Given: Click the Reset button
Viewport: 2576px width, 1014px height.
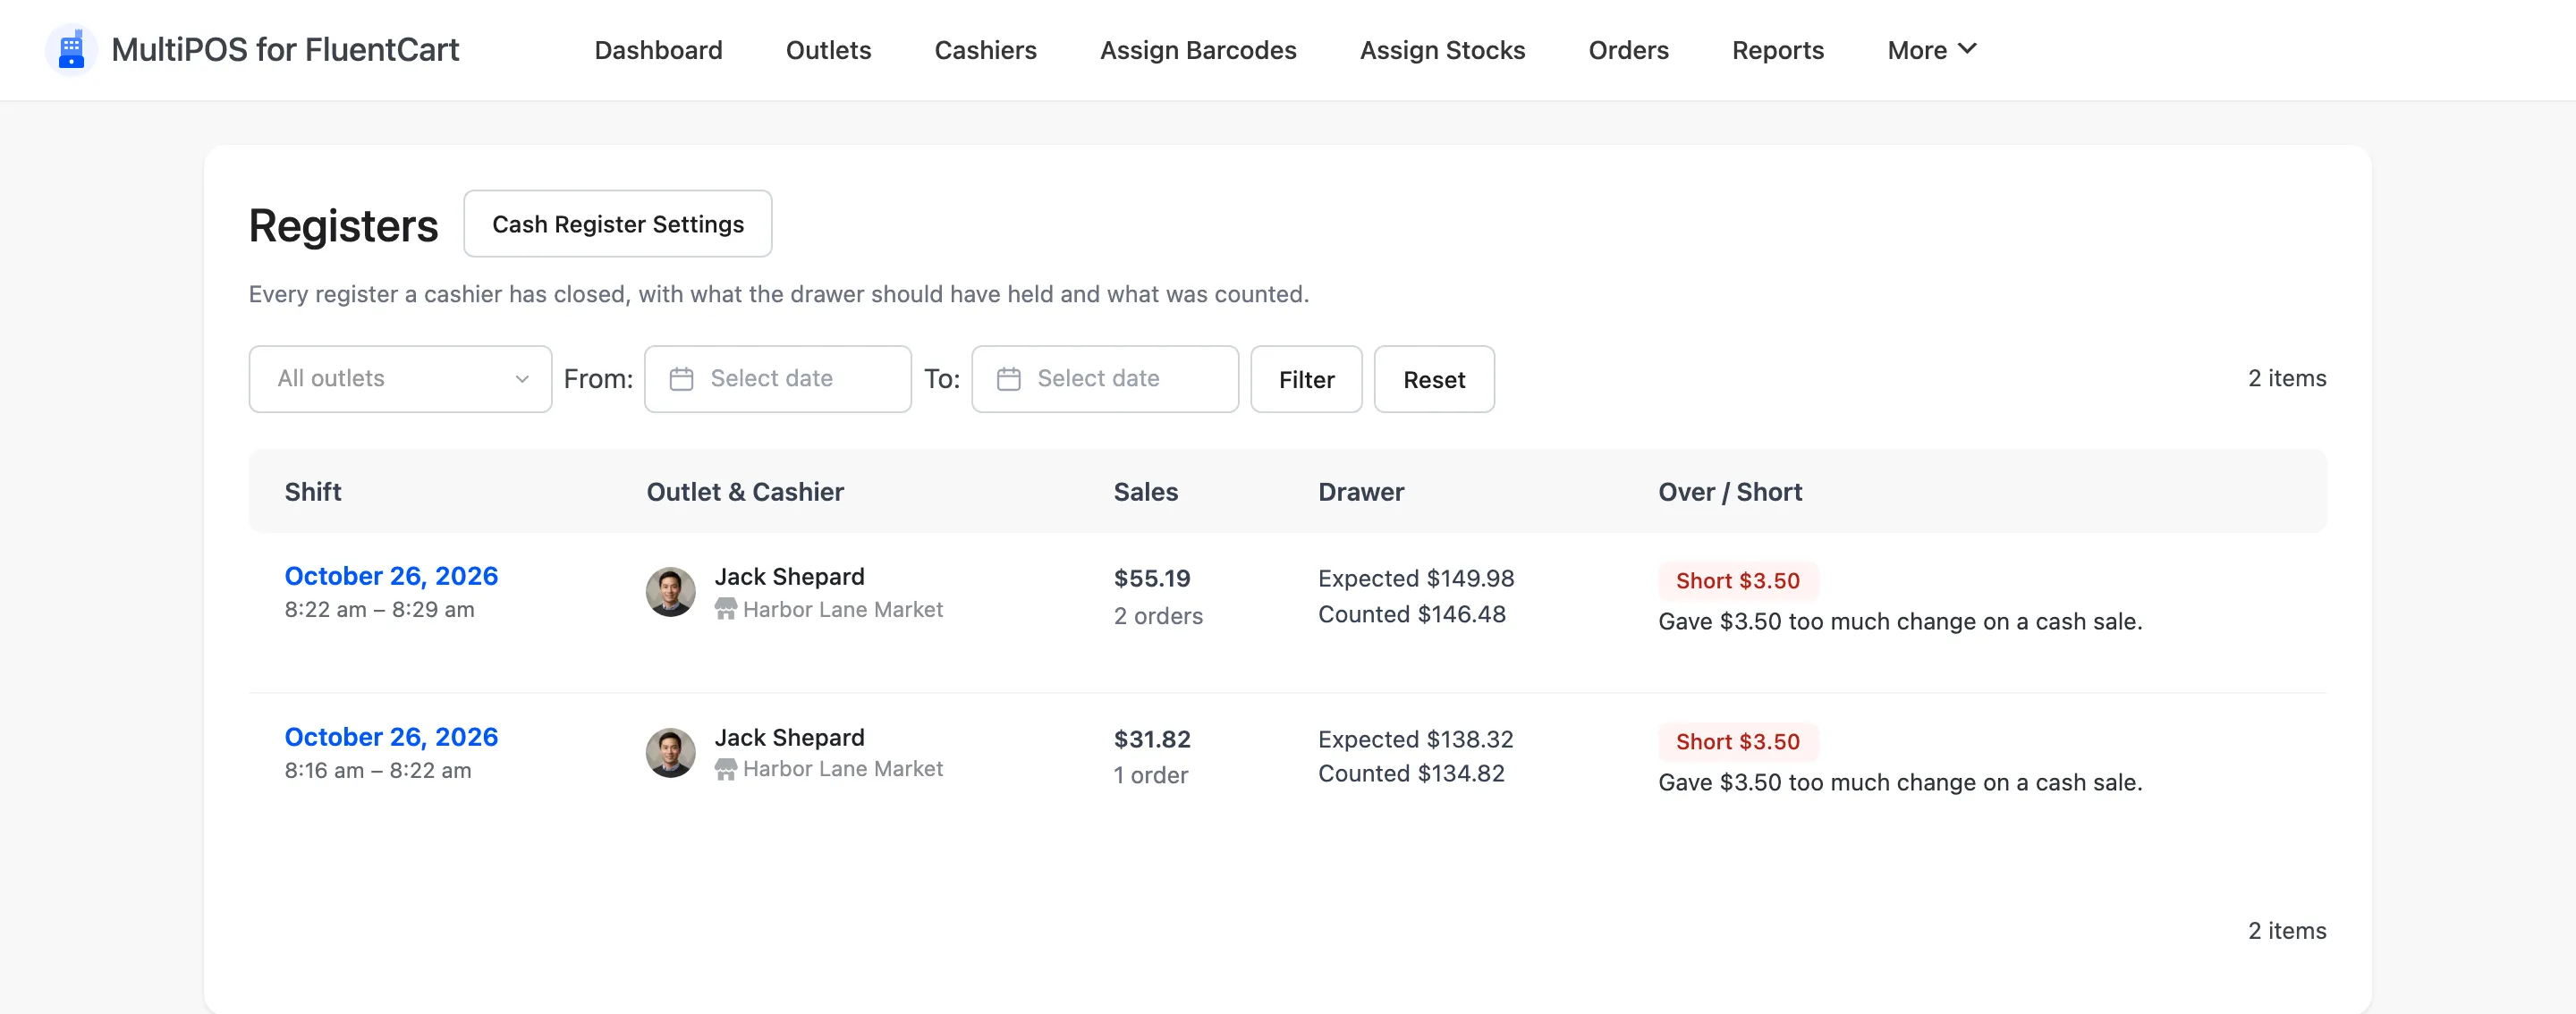Looking at the screenshot, I should [x=1434, y=379].
